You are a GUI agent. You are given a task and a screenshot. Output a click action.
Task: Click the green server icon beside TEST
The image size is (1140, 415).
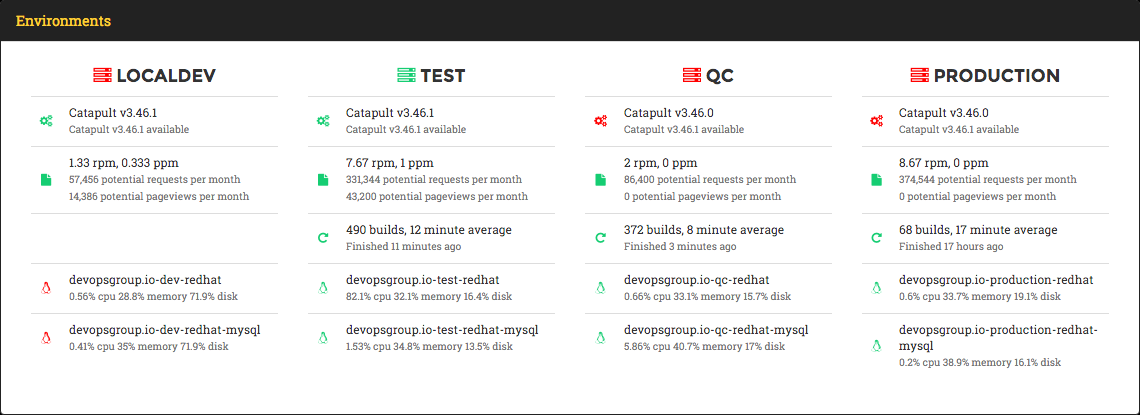[406, 76]
